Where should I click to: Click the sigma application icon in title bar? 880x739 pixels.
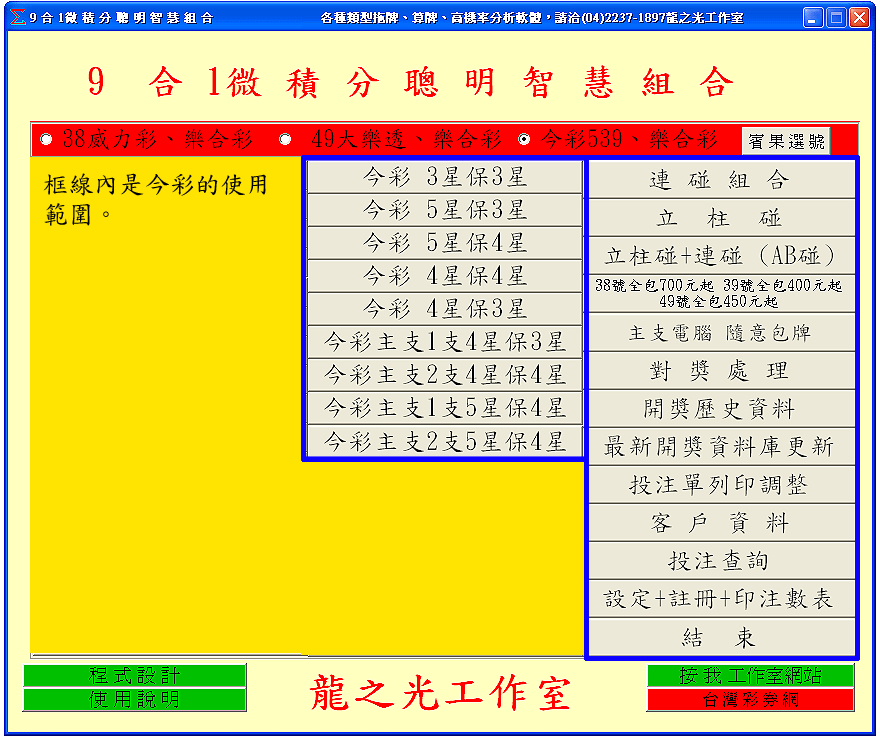click(17, 17)
